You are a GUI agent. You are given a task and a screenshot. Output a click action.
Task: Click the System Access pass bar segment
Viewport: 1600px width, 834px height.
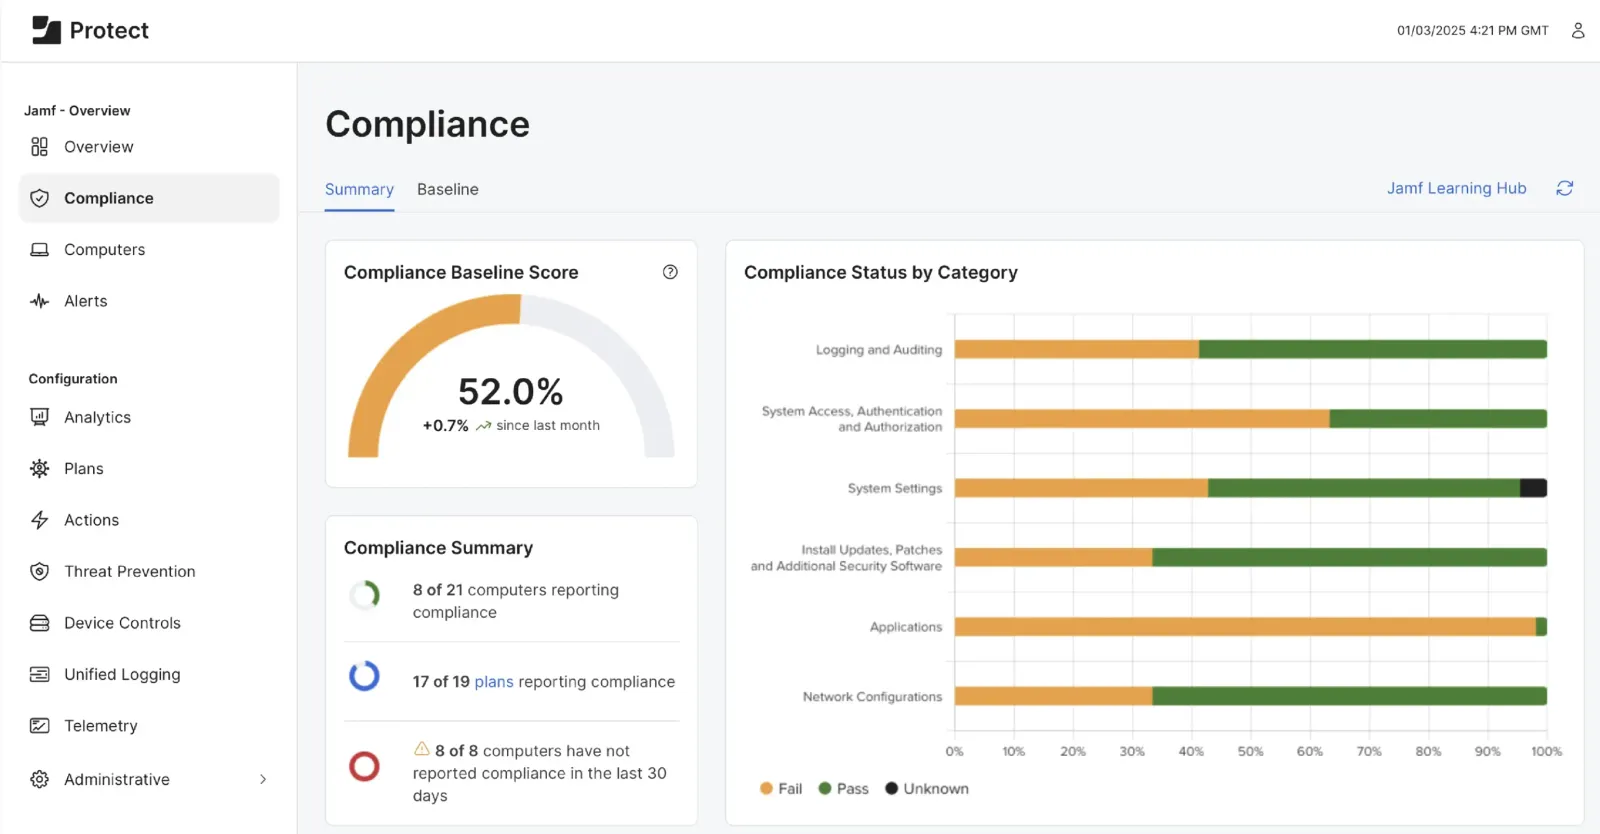click(1438, 418)
